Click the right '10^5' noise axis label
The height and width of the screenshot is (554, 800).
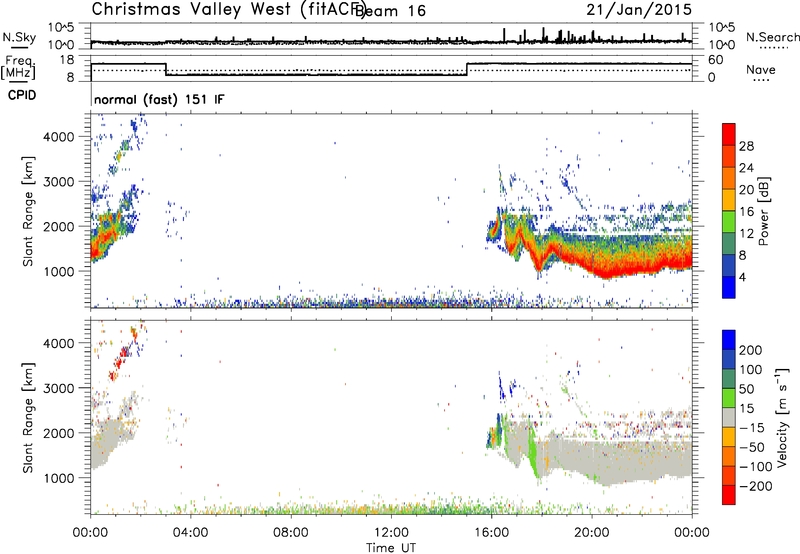tap(722, 28)
